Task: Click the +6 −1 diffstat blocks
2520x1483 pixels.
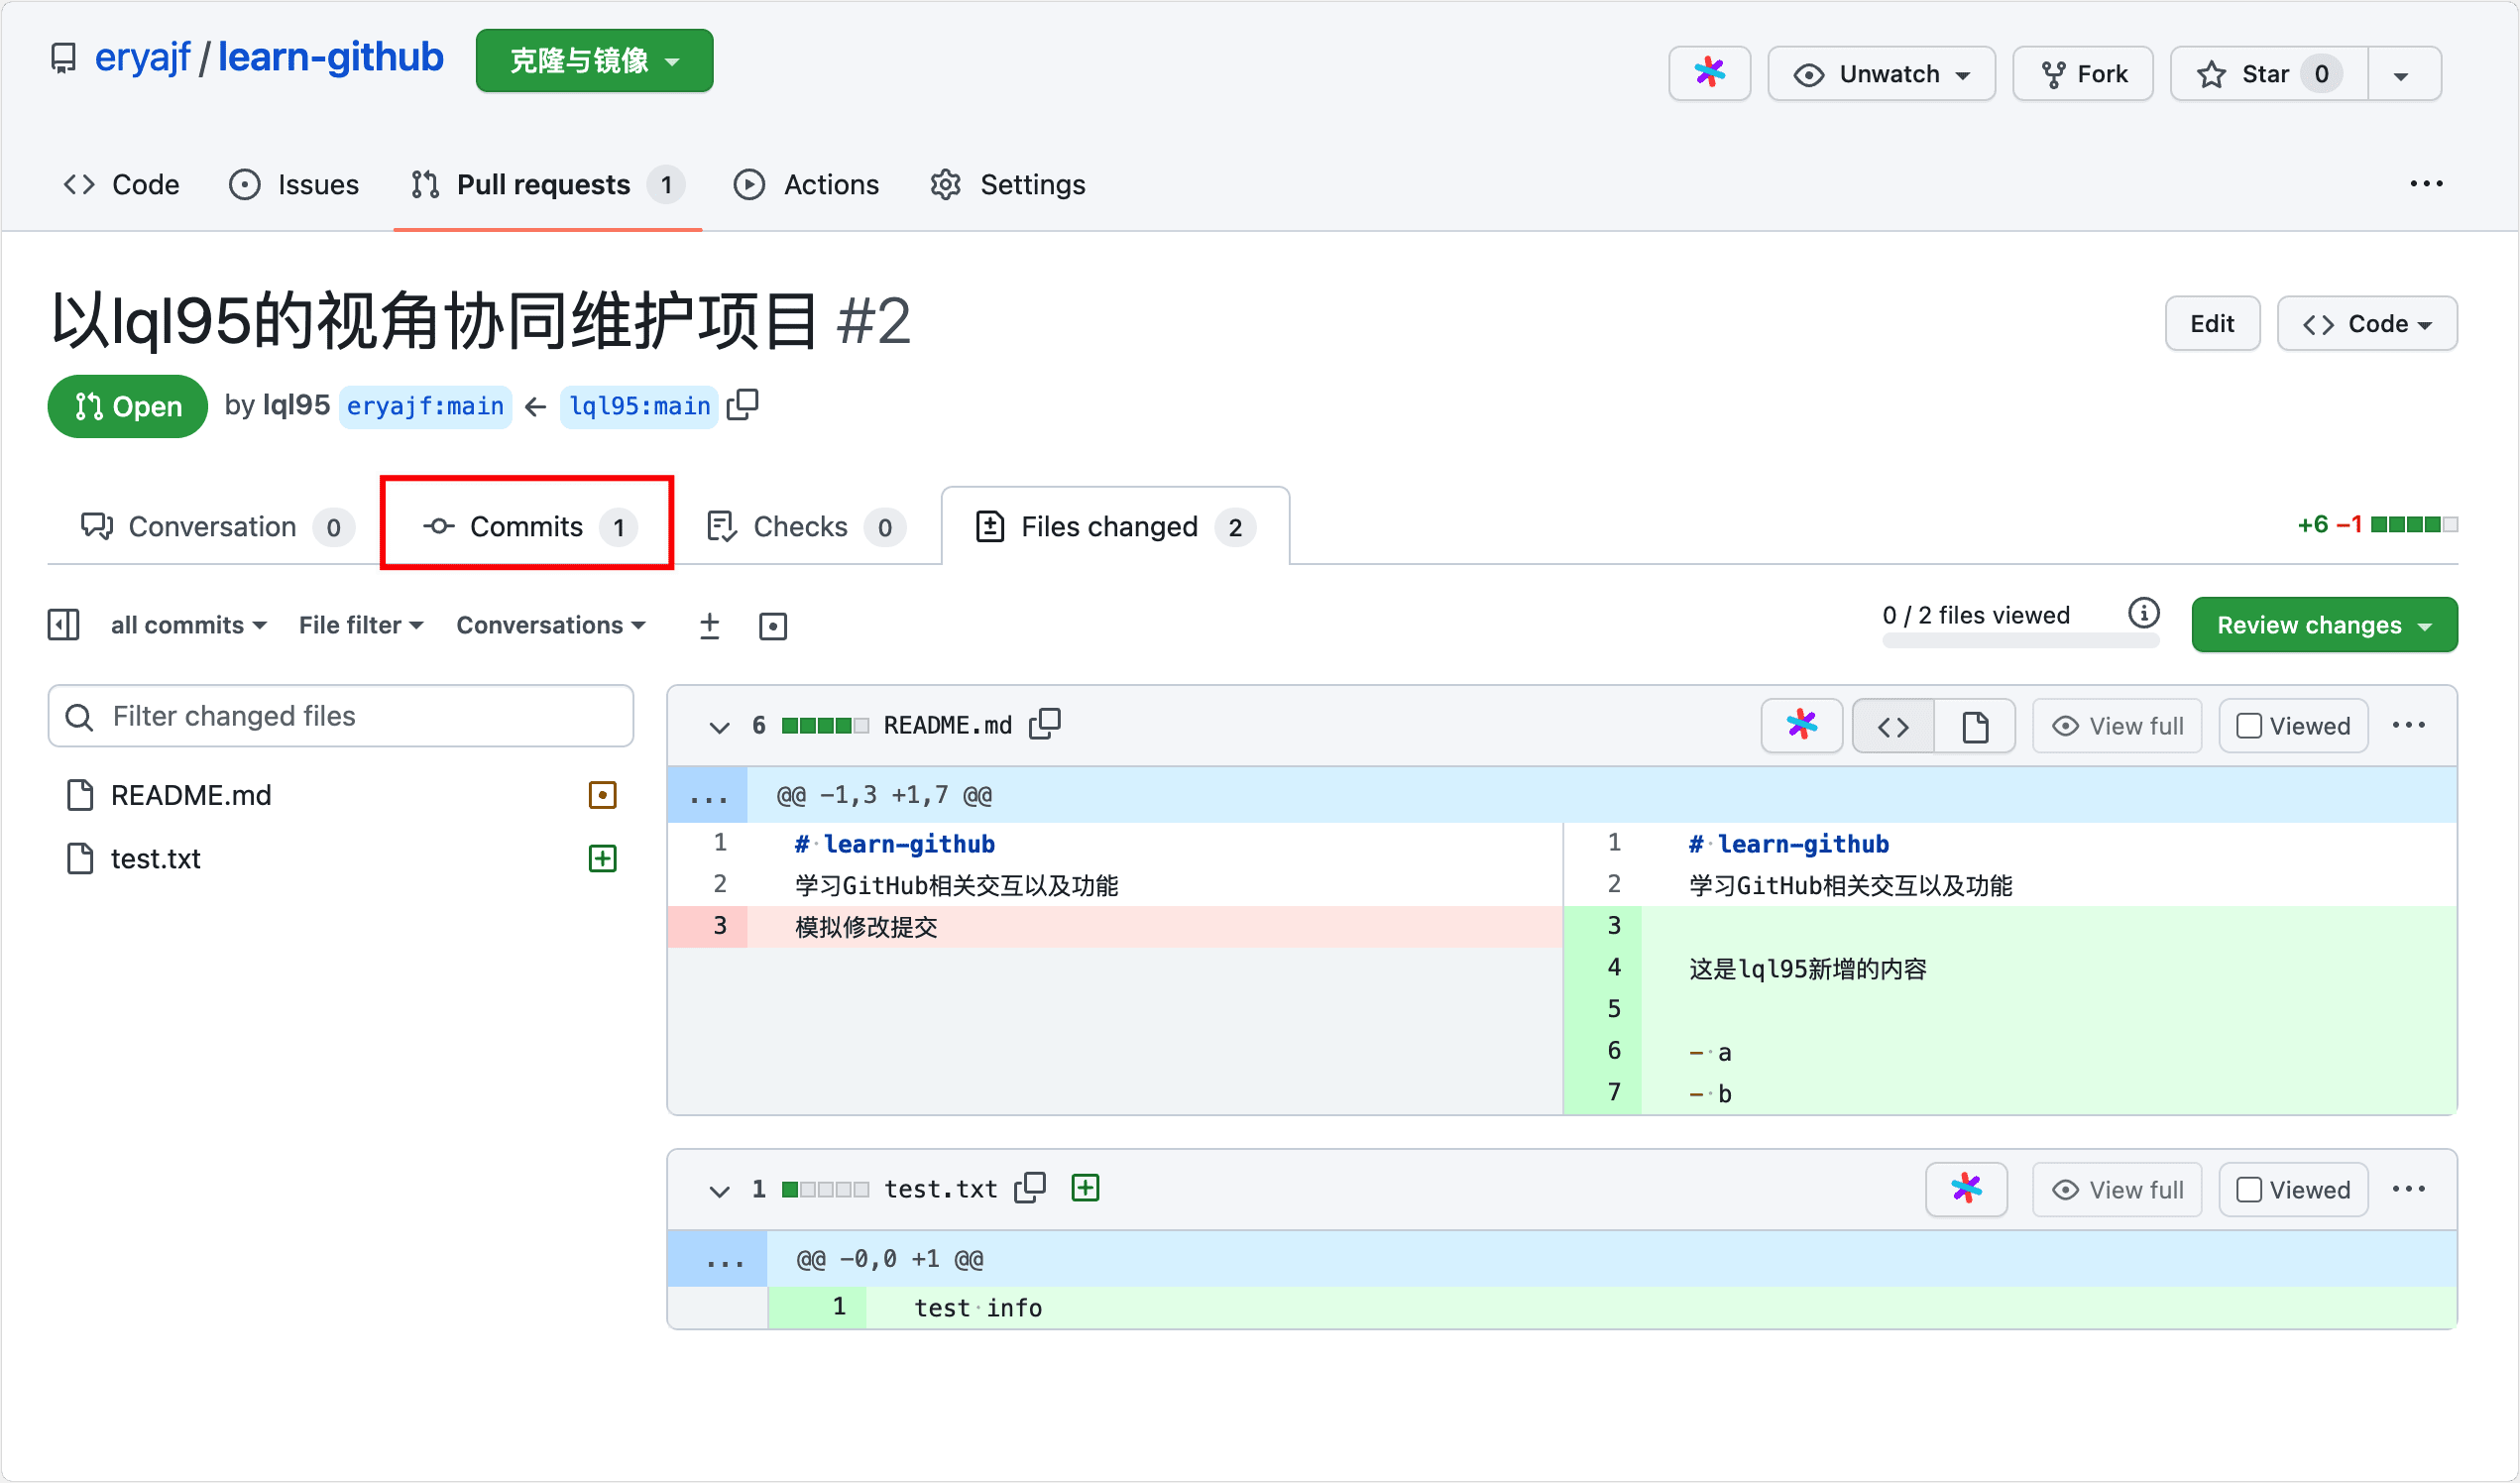Action: click(2413, 524)
